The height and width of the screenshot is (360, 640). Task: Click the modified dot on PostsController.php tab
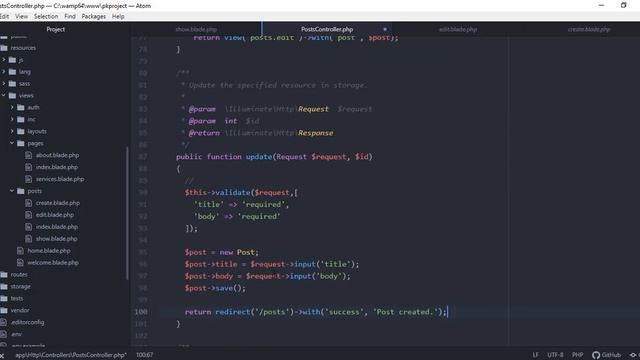(x=385, y=29)
